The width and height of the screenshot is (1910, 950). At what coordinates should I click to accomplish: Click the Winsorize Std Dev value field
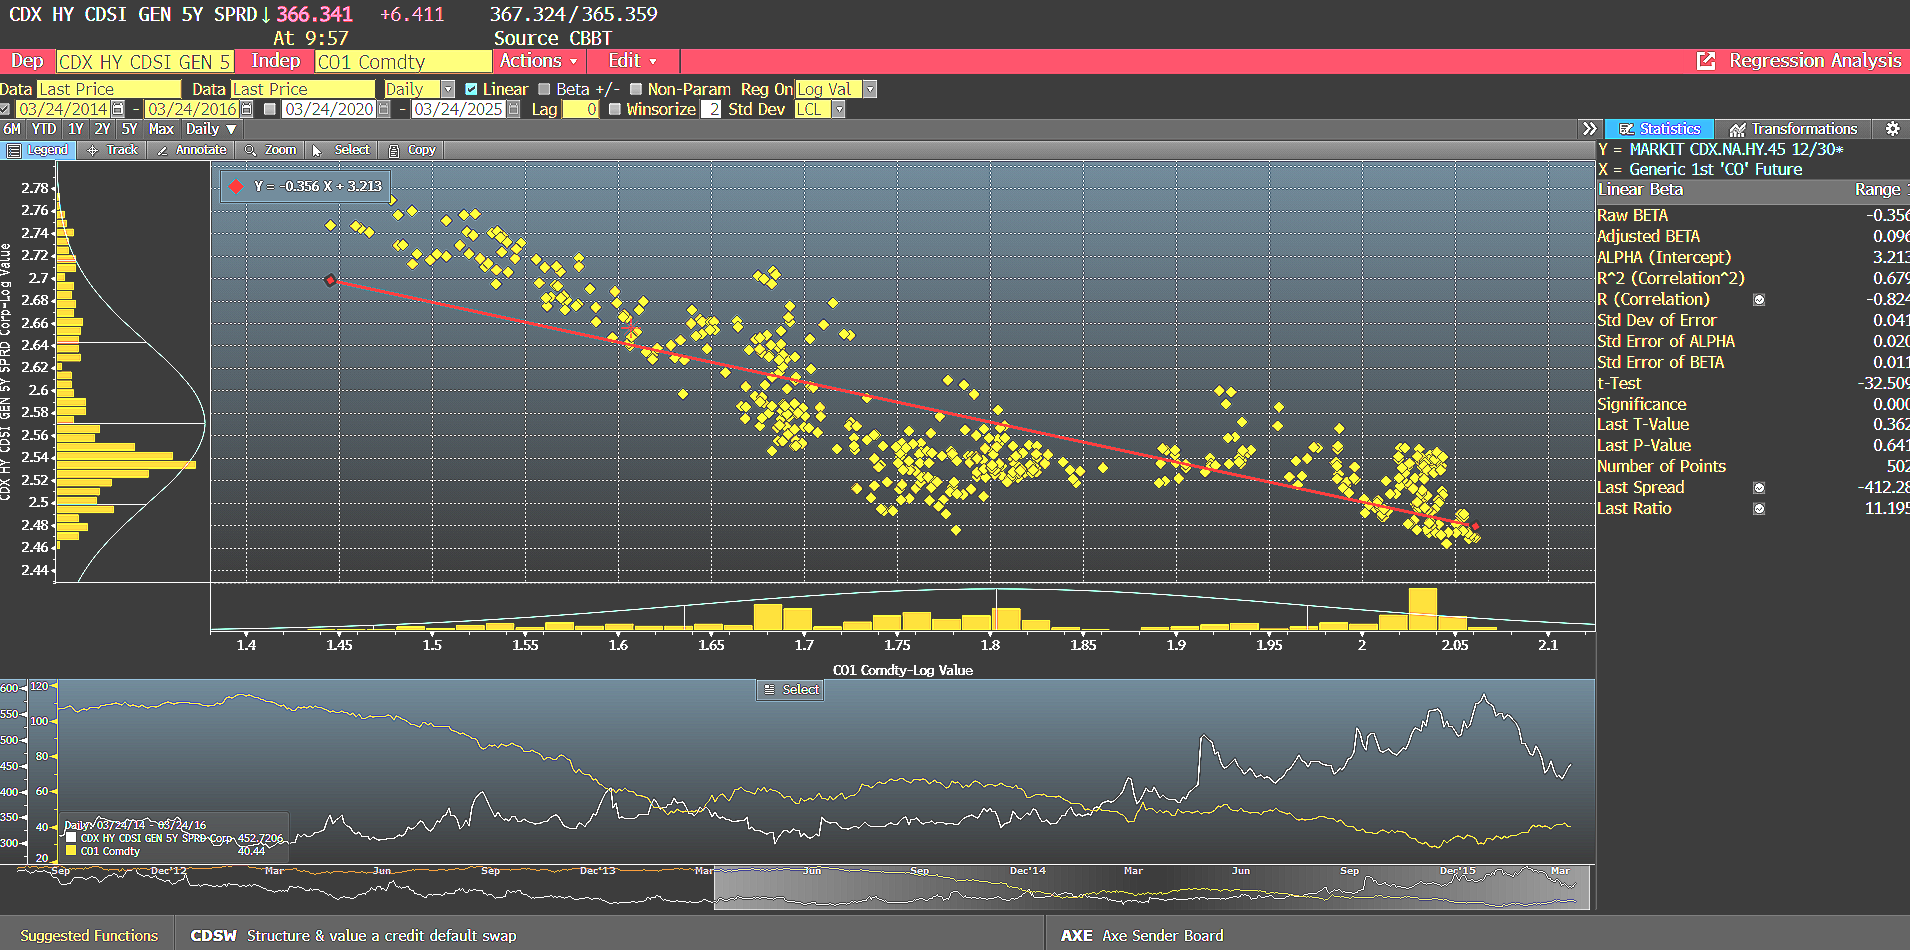[x=710, y=109]
